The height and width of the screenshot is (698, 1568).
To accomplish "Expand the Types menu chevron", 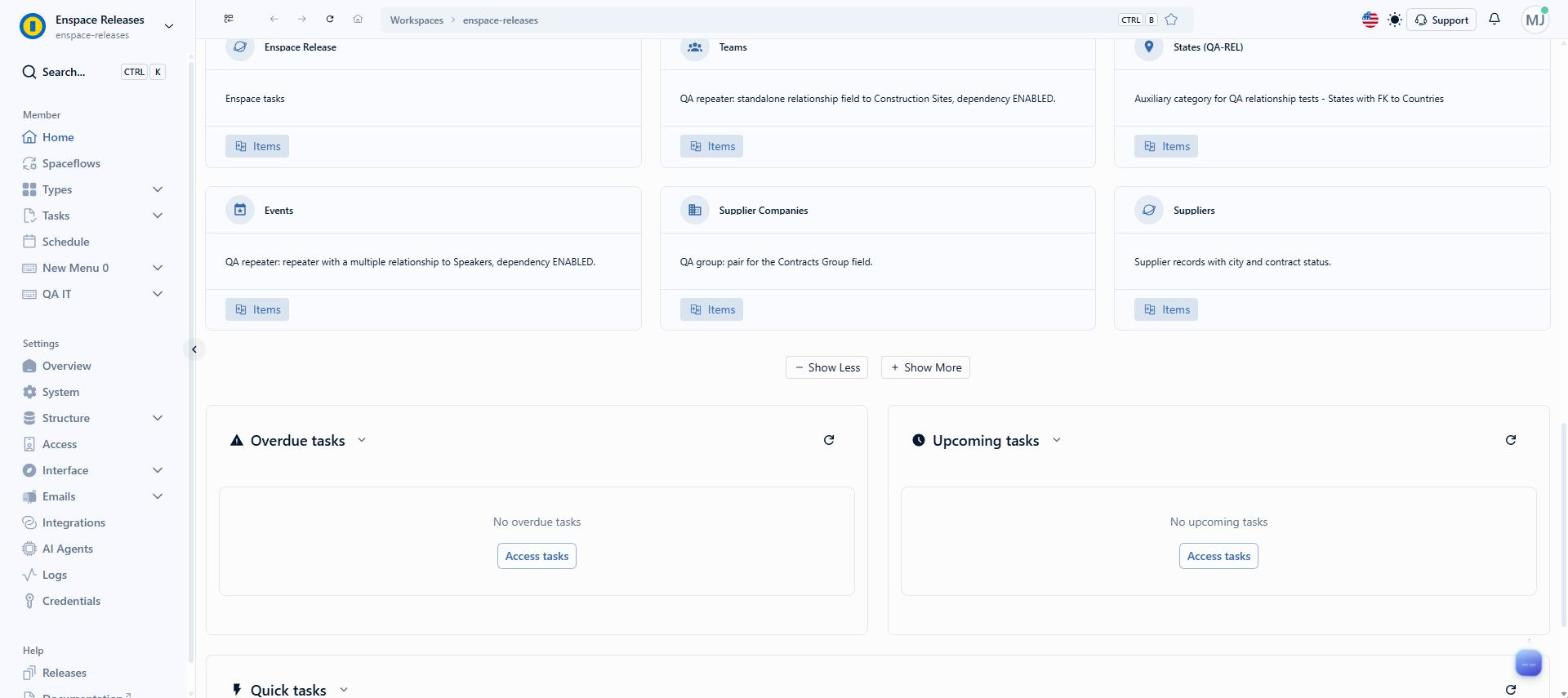I will tap(157, 190).
